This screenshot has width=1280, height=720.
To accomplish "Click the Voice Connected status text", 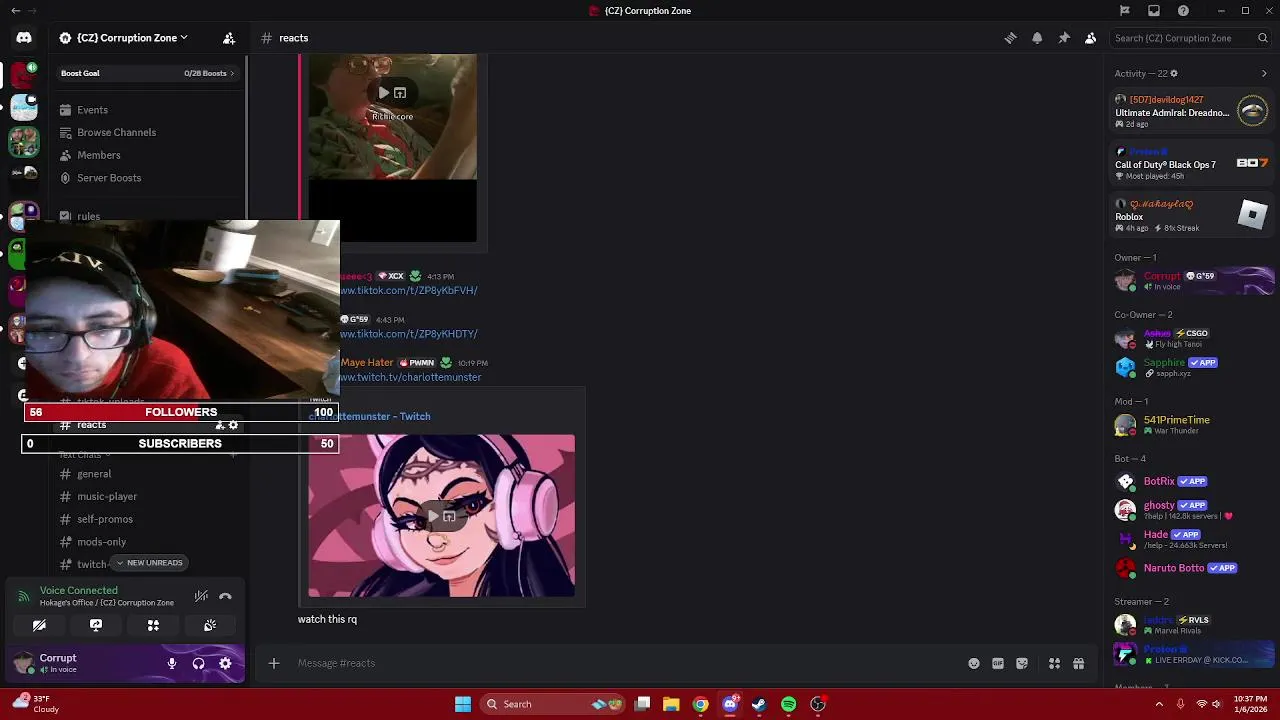I will [79, 591].
